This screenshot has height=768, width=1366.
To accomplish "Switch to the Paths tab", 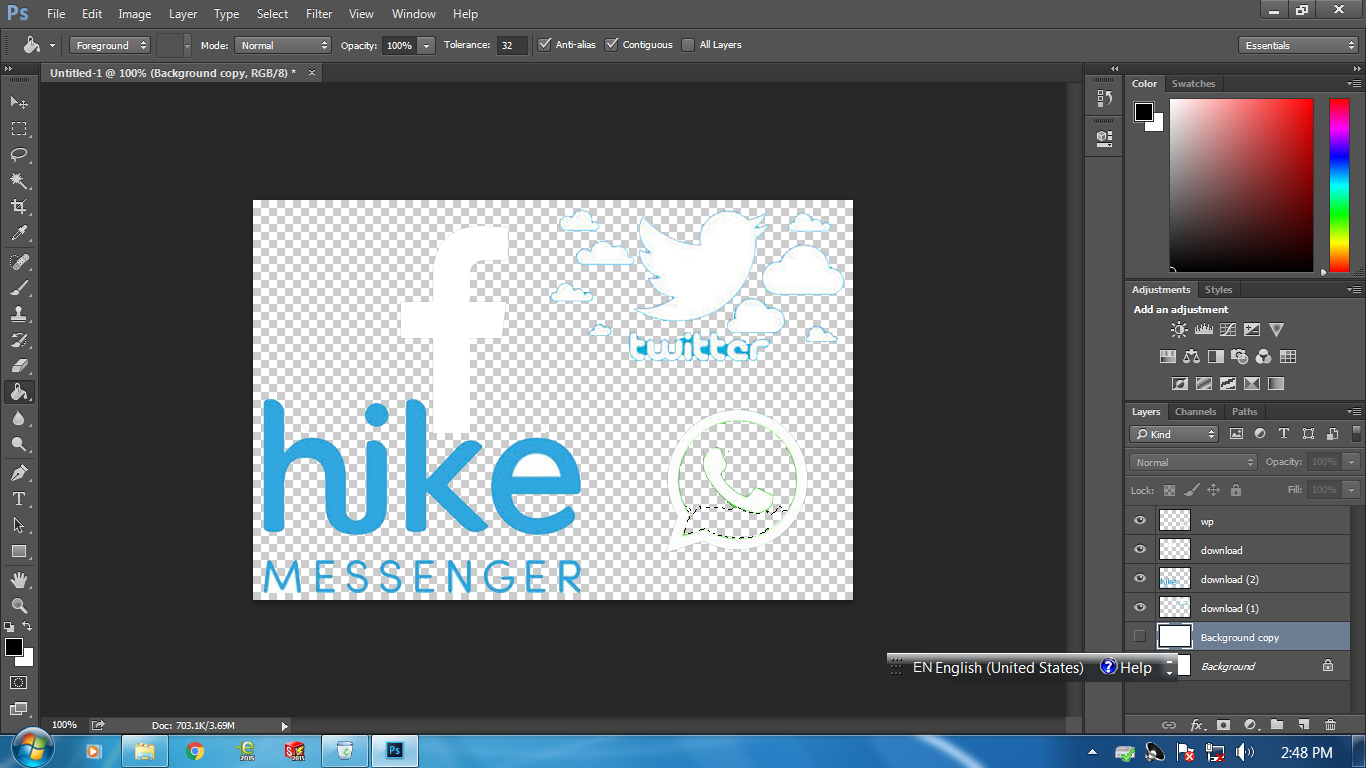I will [x=1245, y=411].
